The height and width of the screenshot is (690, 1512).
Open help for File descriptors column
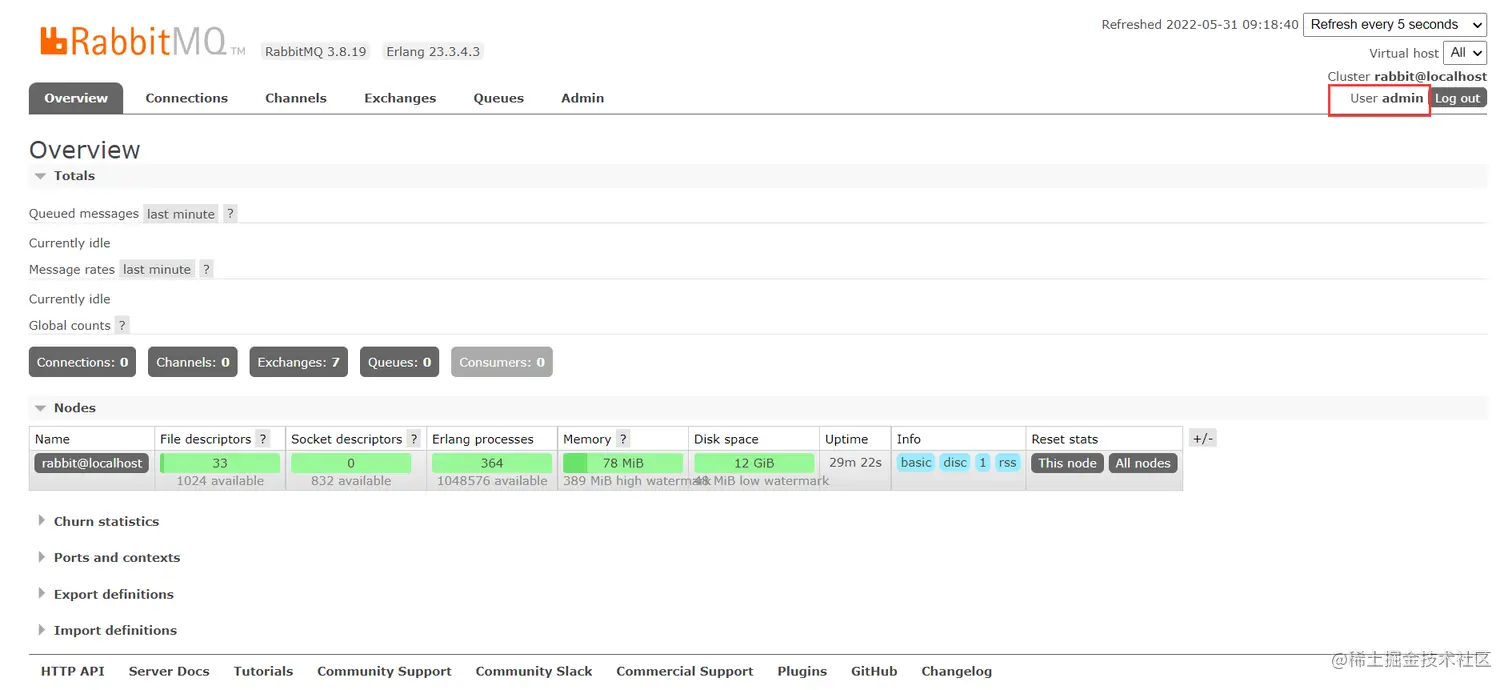point(263,439)
